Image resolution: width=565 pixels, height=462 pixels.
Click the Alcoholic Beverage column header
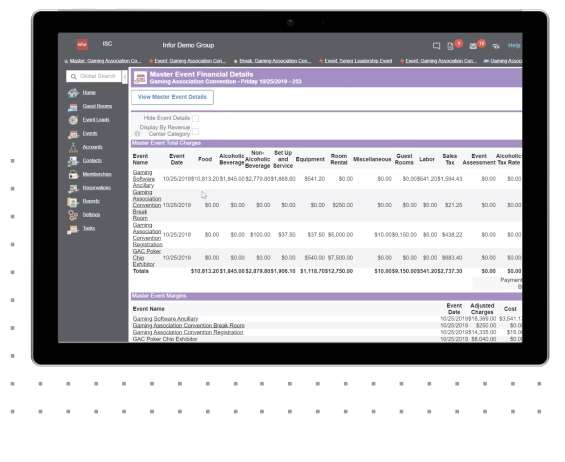coord(231,159)
